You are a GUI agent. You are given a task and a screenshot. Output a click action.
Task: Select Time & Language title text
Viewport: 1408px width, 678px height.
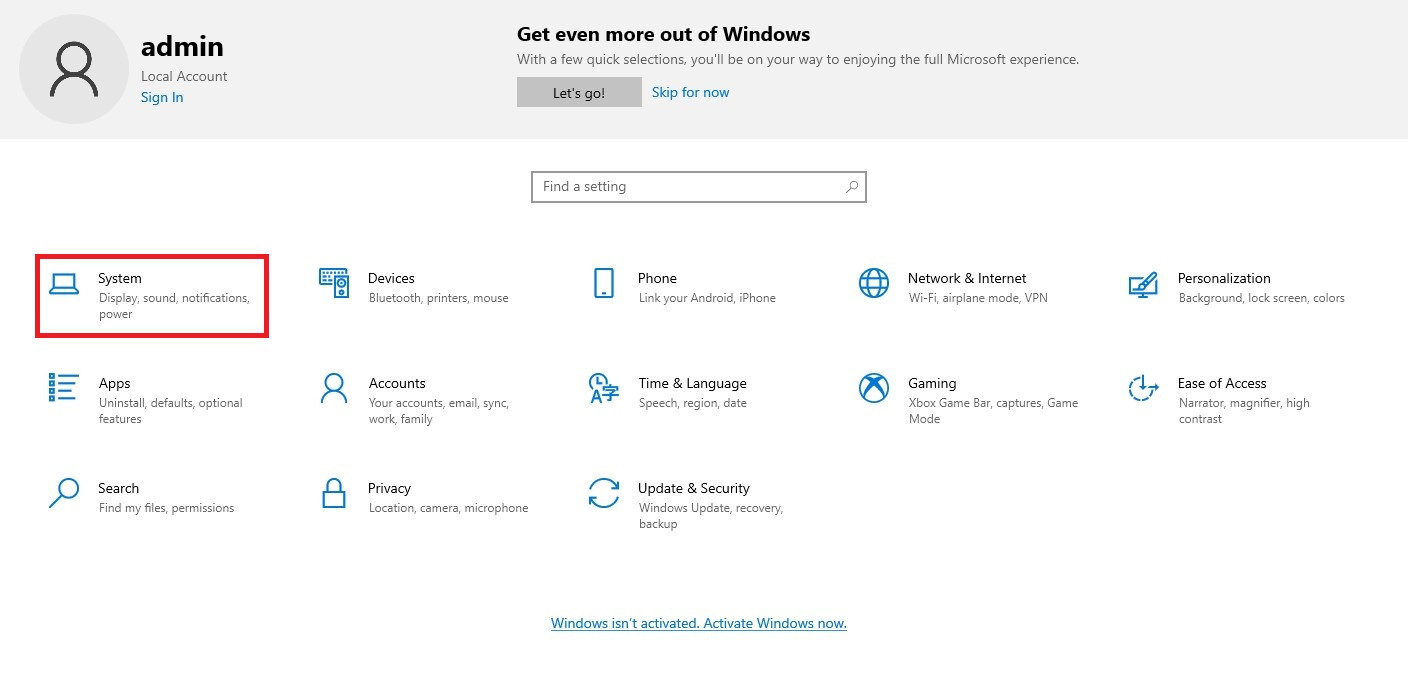point(693,383)
